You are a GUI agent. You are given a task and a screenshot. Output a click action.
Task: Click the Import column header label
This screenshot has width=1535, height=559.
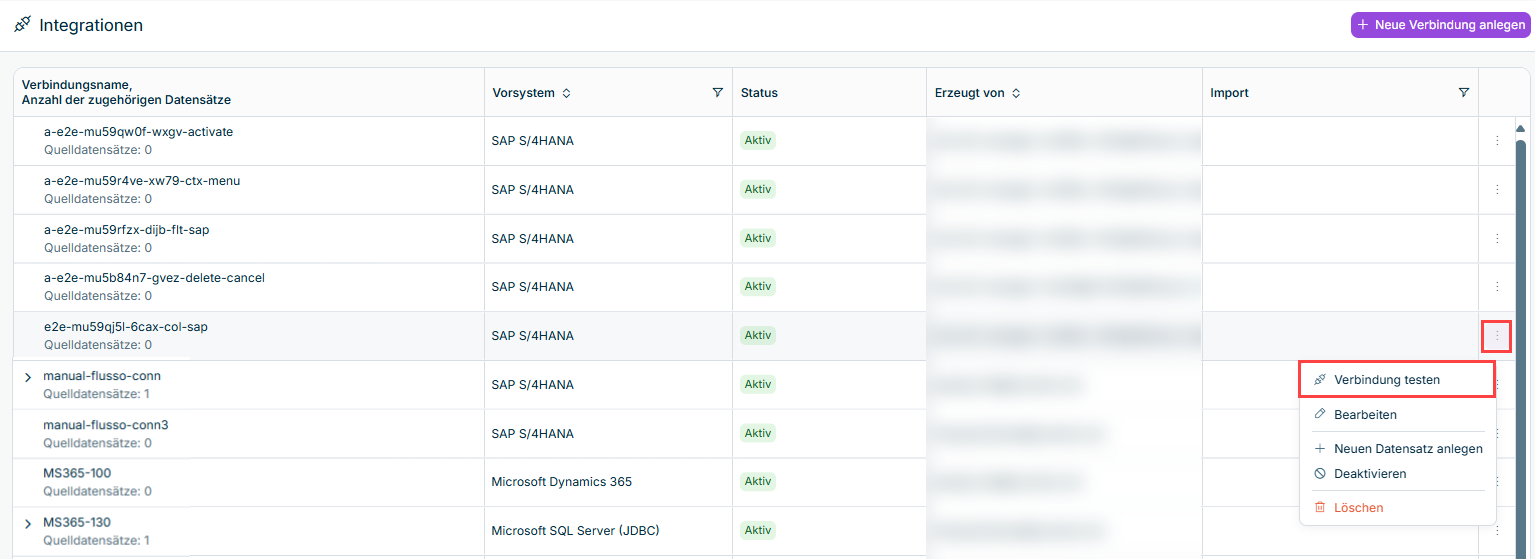click(x=1229, y=93)
